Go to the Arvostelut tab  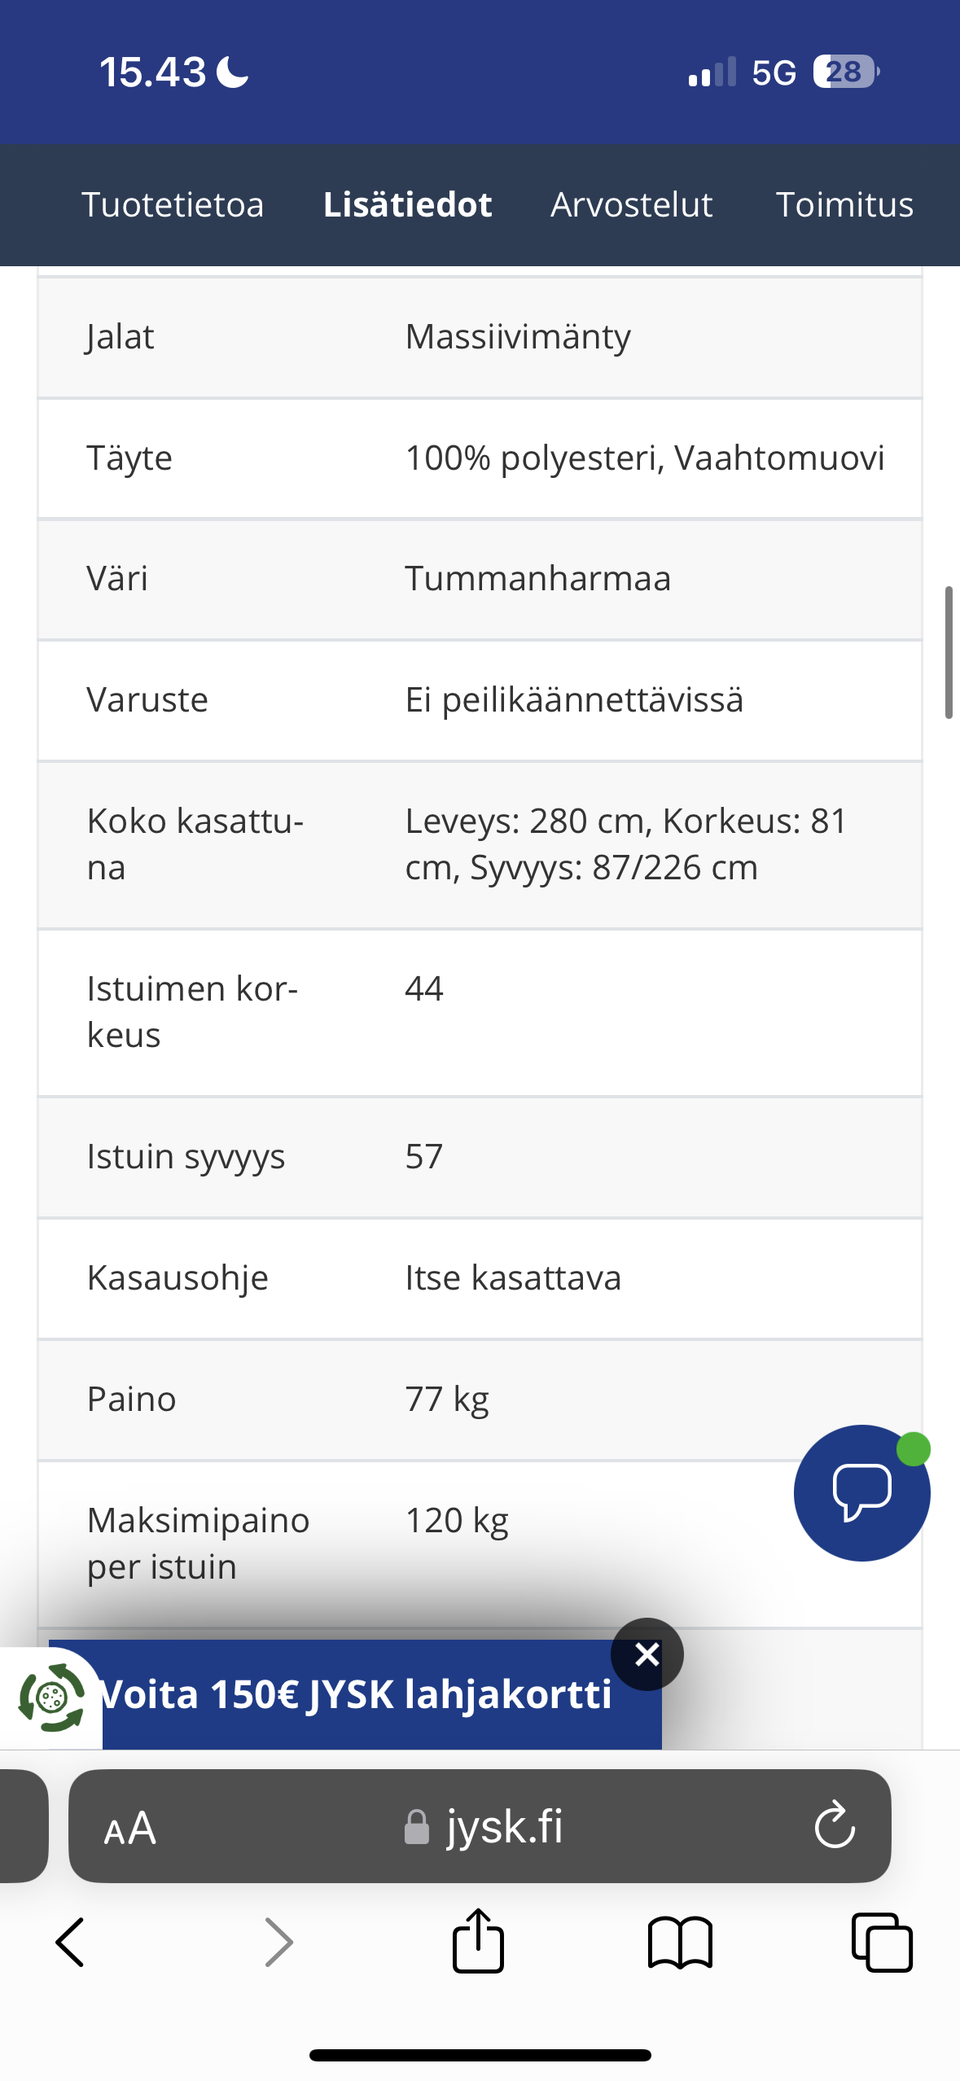coord(631,205)
